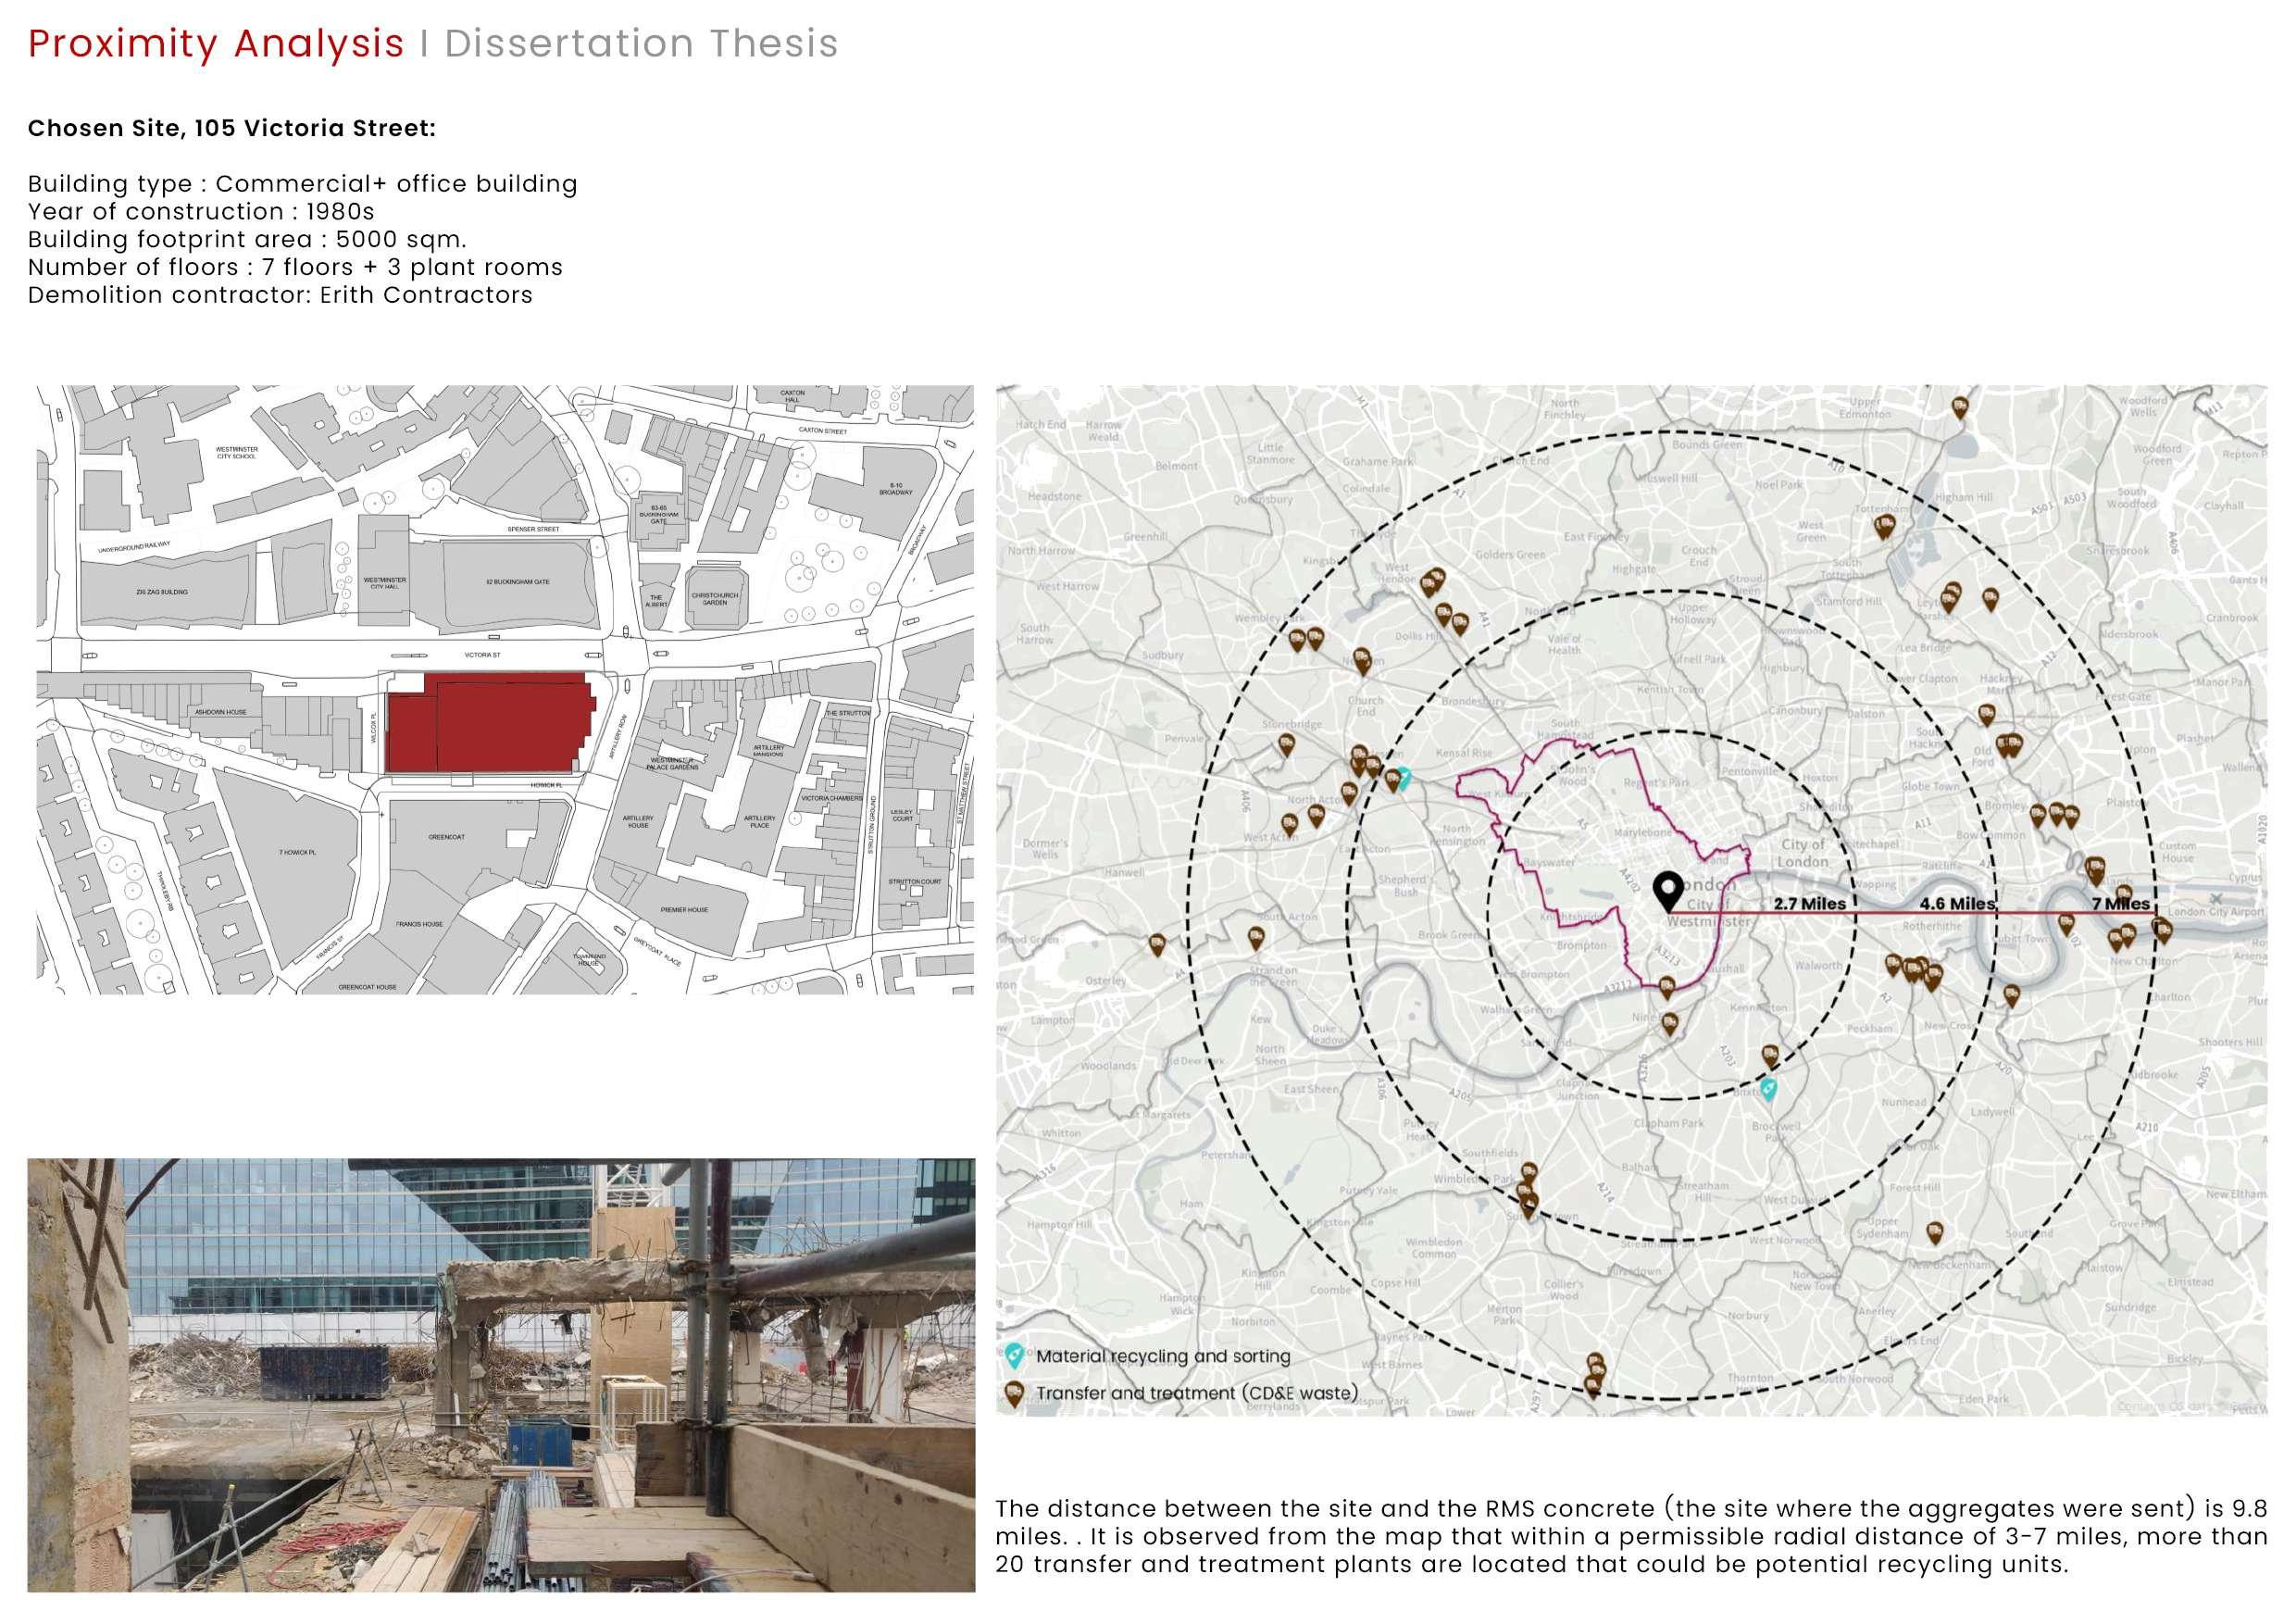Click brown marker near Upper Sydenham
2296x1624 pixels.
click(x=1935, y=1233)
